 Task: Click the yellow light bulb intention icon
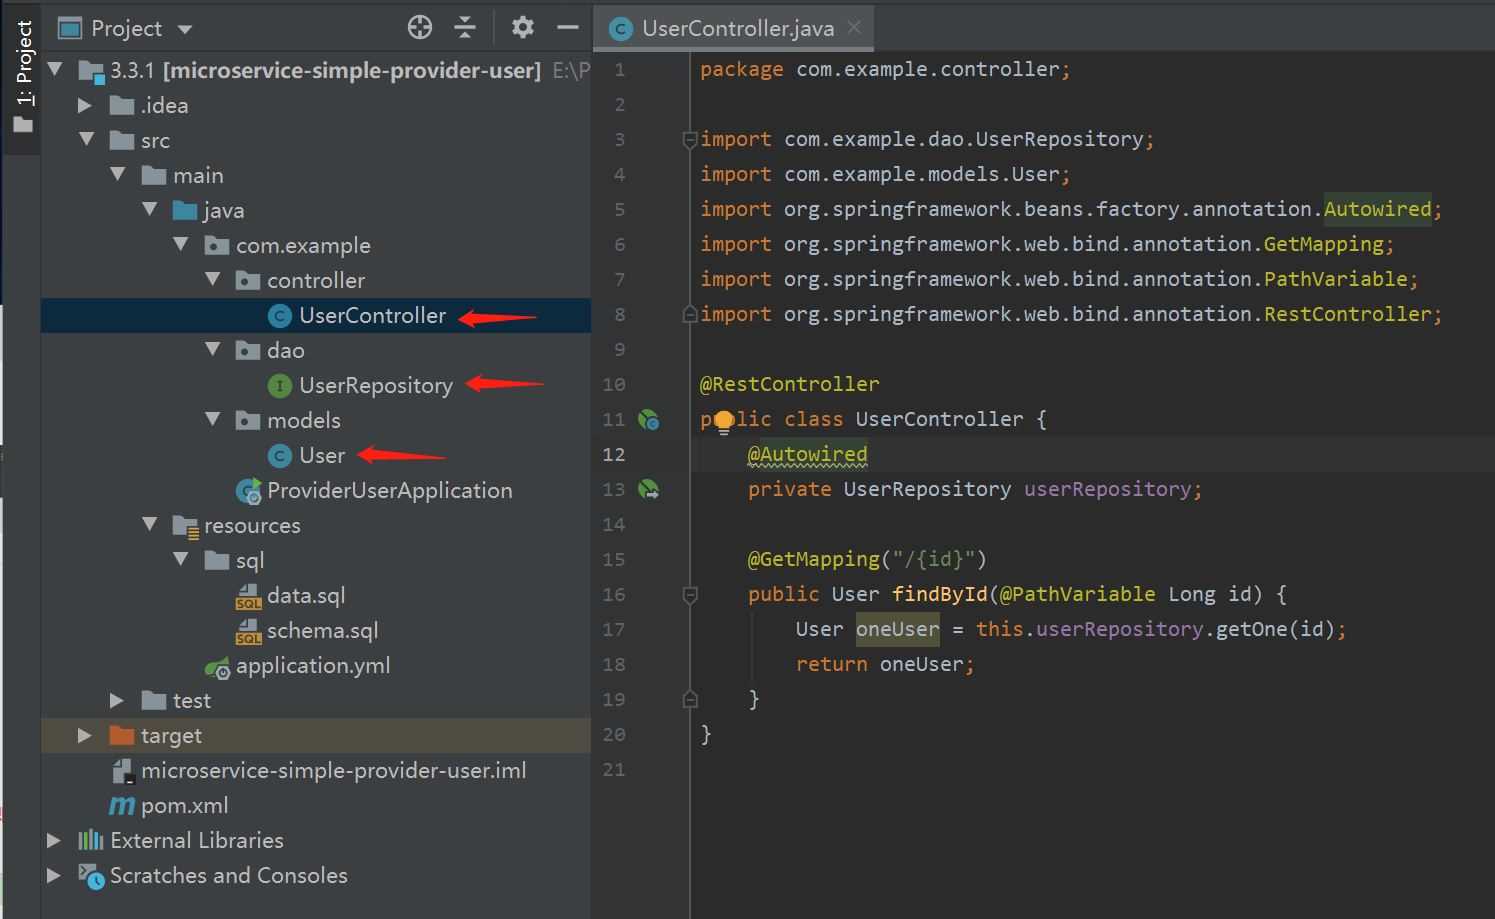click(x=723, y=421)
